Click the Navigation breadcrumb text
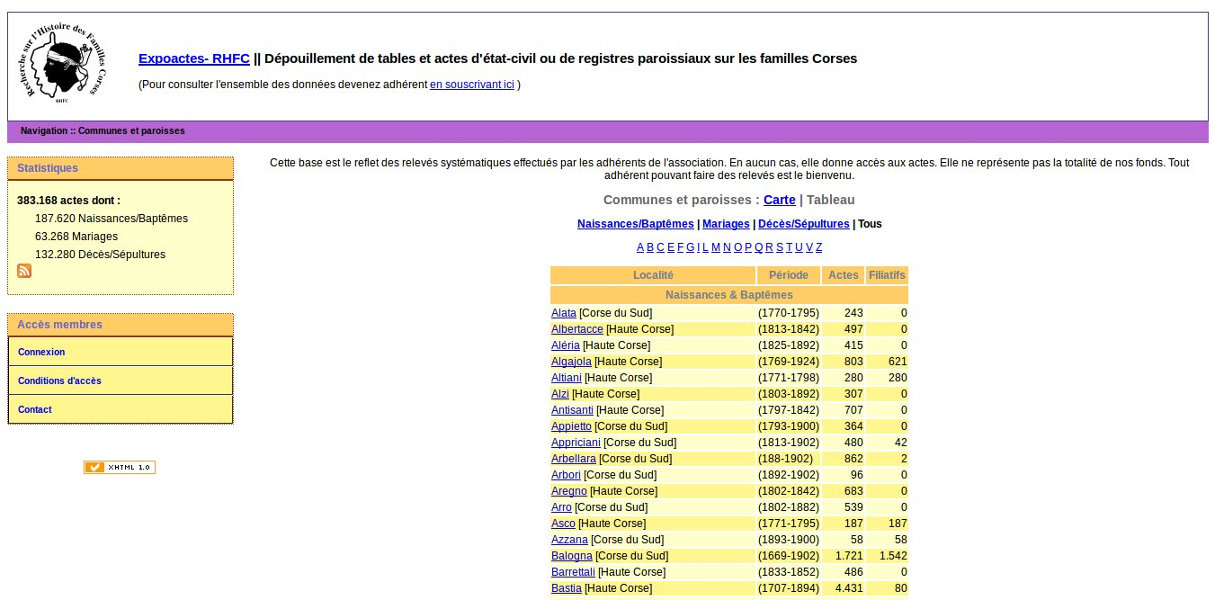Screen dimensions: 1215x600 pyautogui.click(x=103, y=131)
